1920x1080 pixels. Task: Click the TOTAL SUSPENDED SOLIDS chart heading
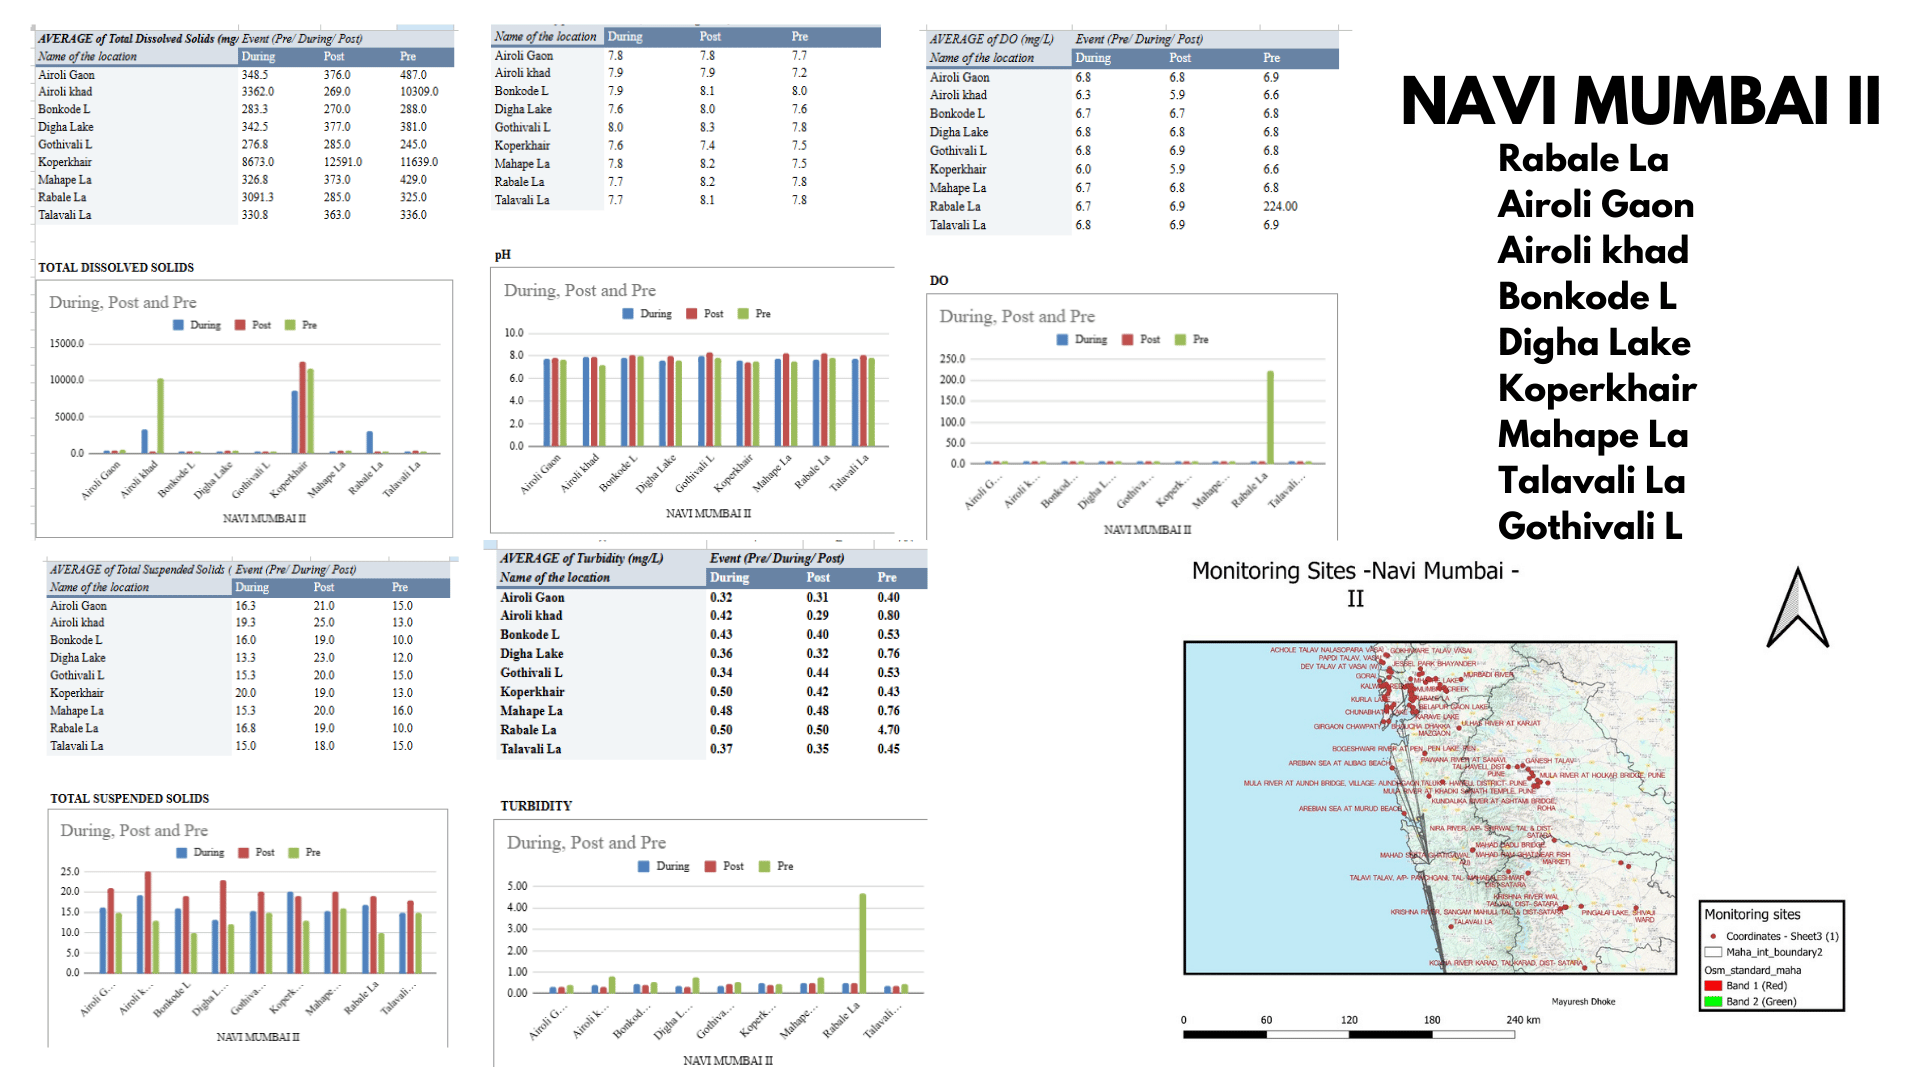pyautogui.click(x=130, y=798)
